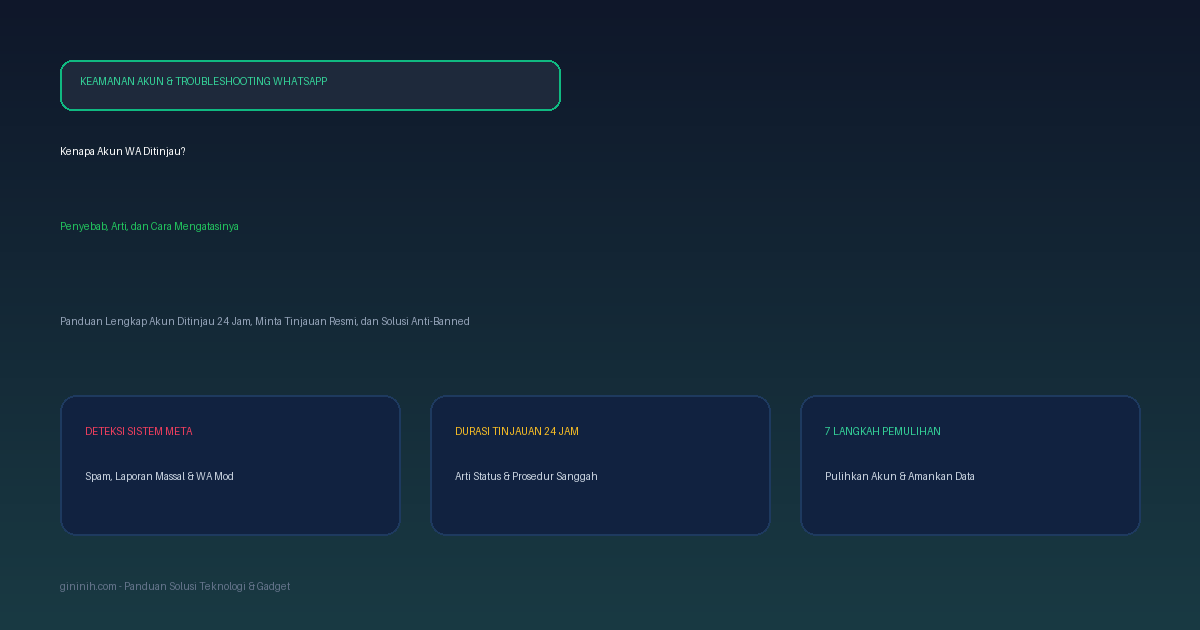Click the green 'Penyebab, Arti, dan Cara Mengatasinya' subtitle
This screenshot has height=630, width=1200.
(x=149, y=227)
